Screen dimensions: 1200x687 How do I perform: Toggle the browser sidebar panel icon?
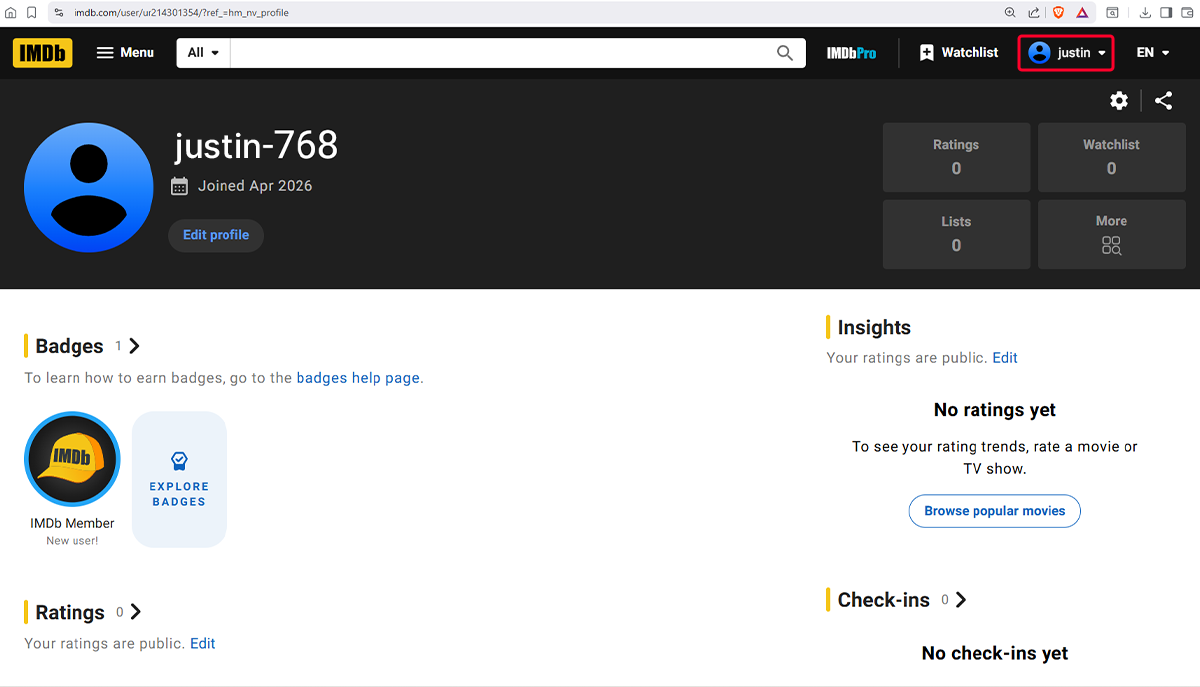[1166, 12]
